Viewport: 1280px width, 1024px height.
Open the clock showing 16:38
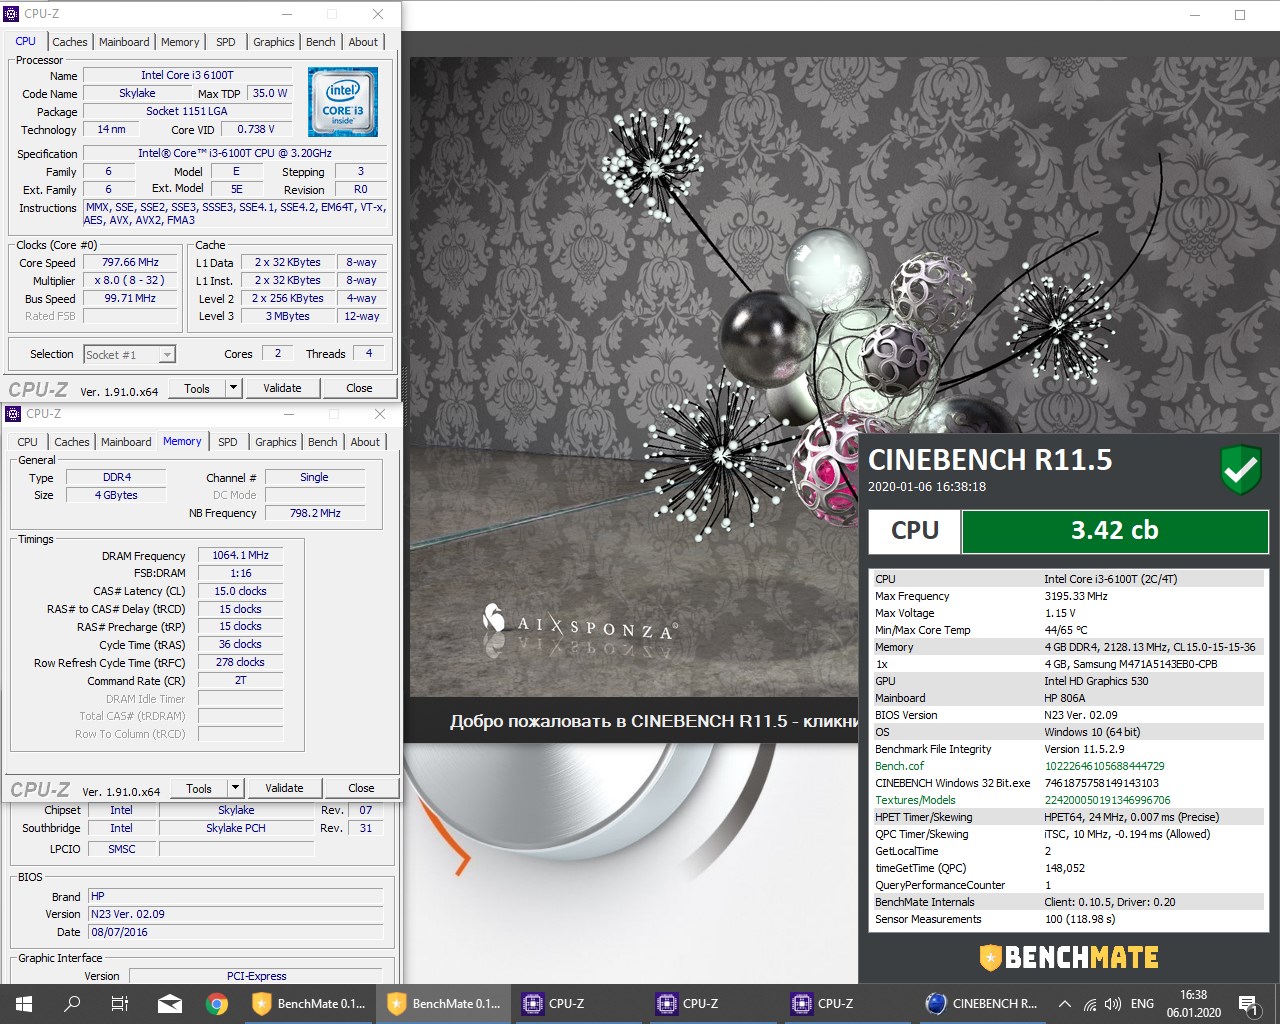(x=1193, y=1004)
